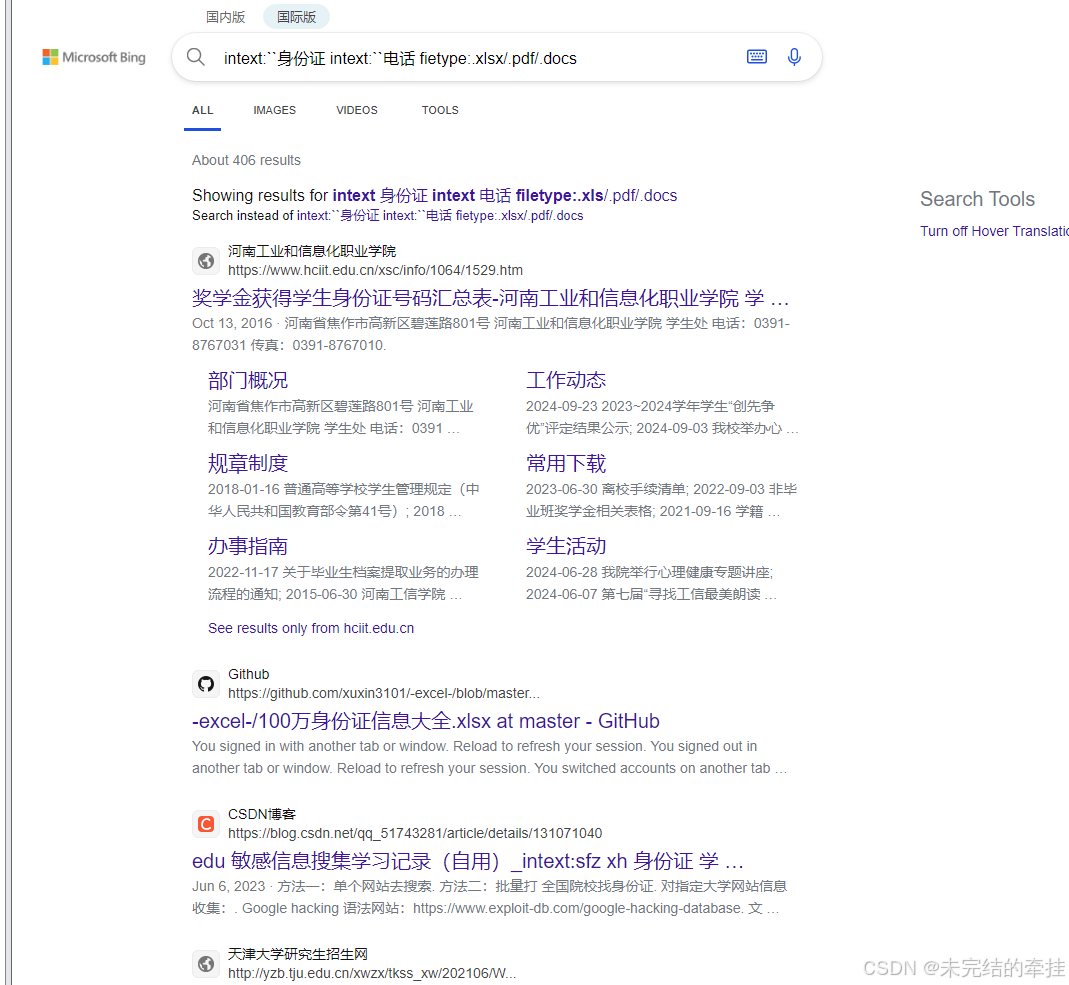
Task: Start voice search with the microphone icon
Action: 794,57
